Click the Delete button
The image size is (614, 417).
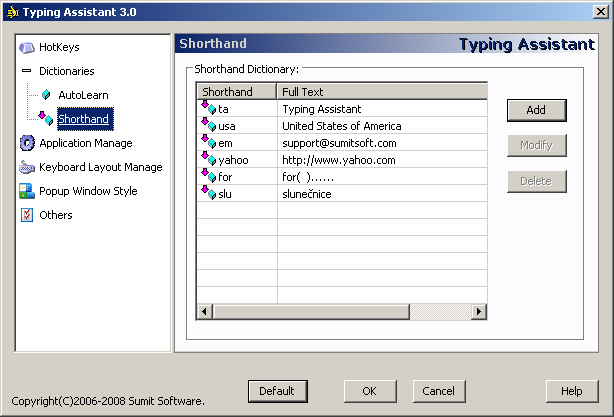click(x=536, y=181)
